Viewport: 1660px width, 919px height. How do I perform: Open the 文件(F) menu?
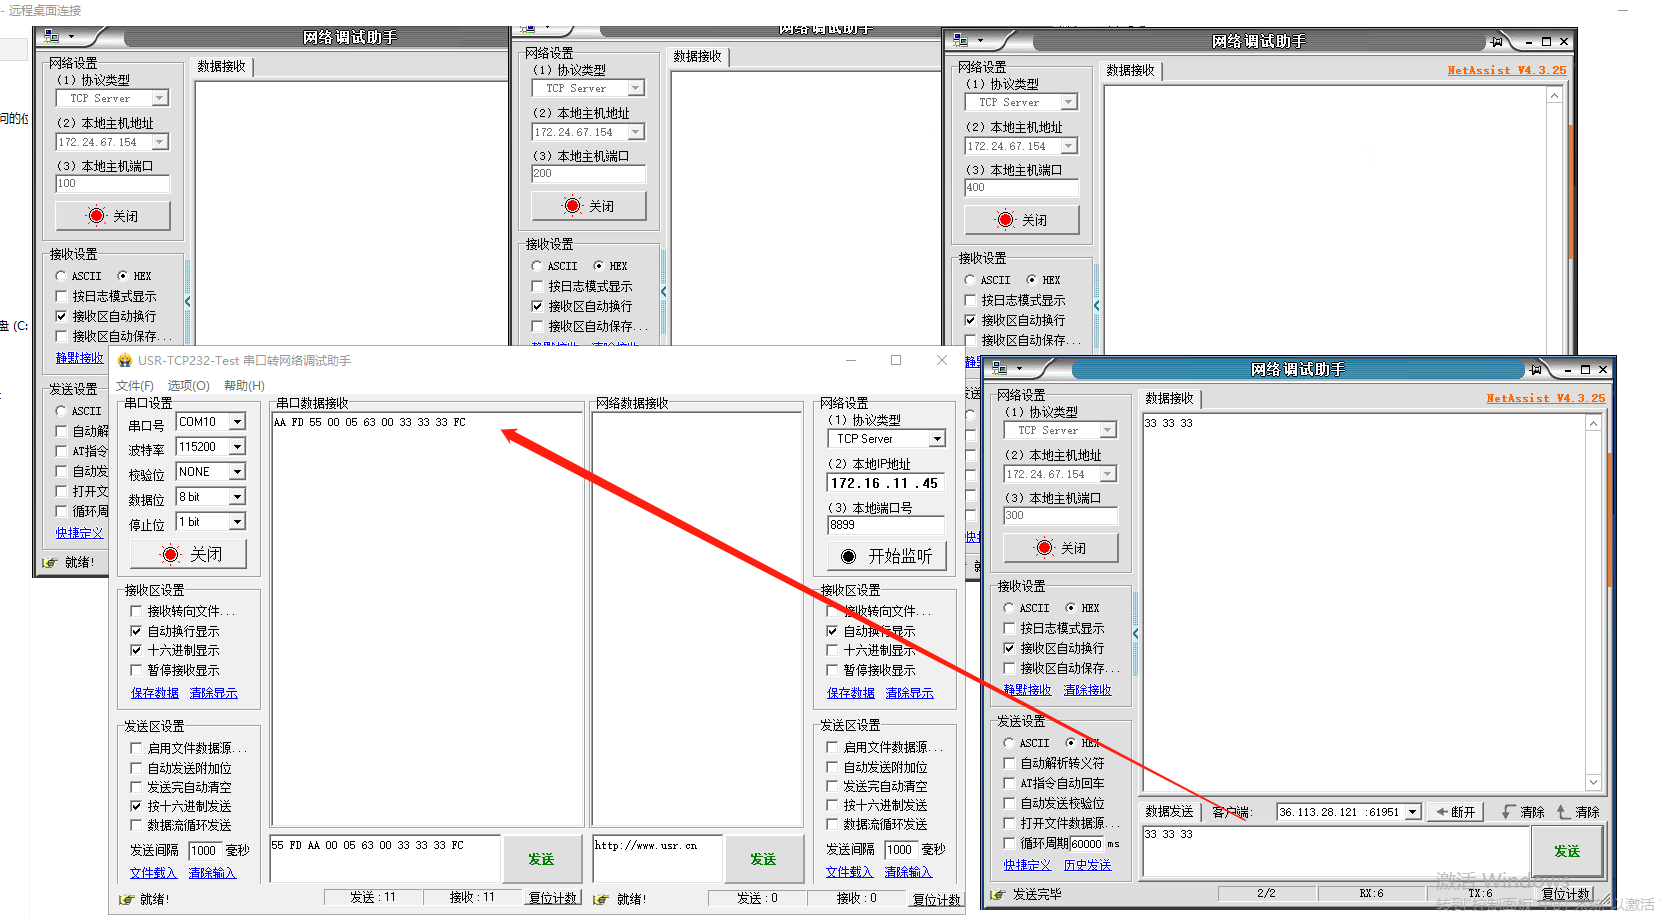(x=135, y=386)
